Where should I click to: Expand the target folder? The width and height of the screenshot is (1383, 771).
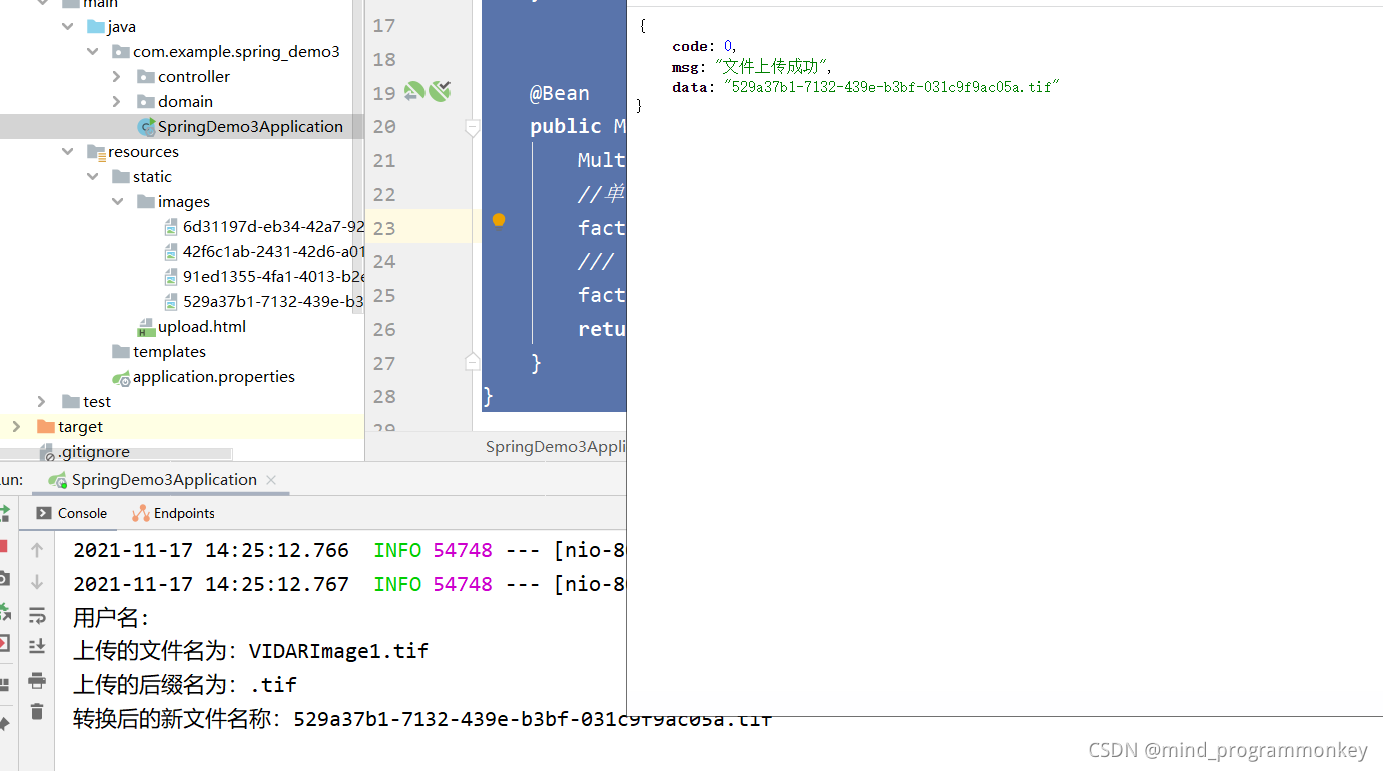tap(17, 426)
